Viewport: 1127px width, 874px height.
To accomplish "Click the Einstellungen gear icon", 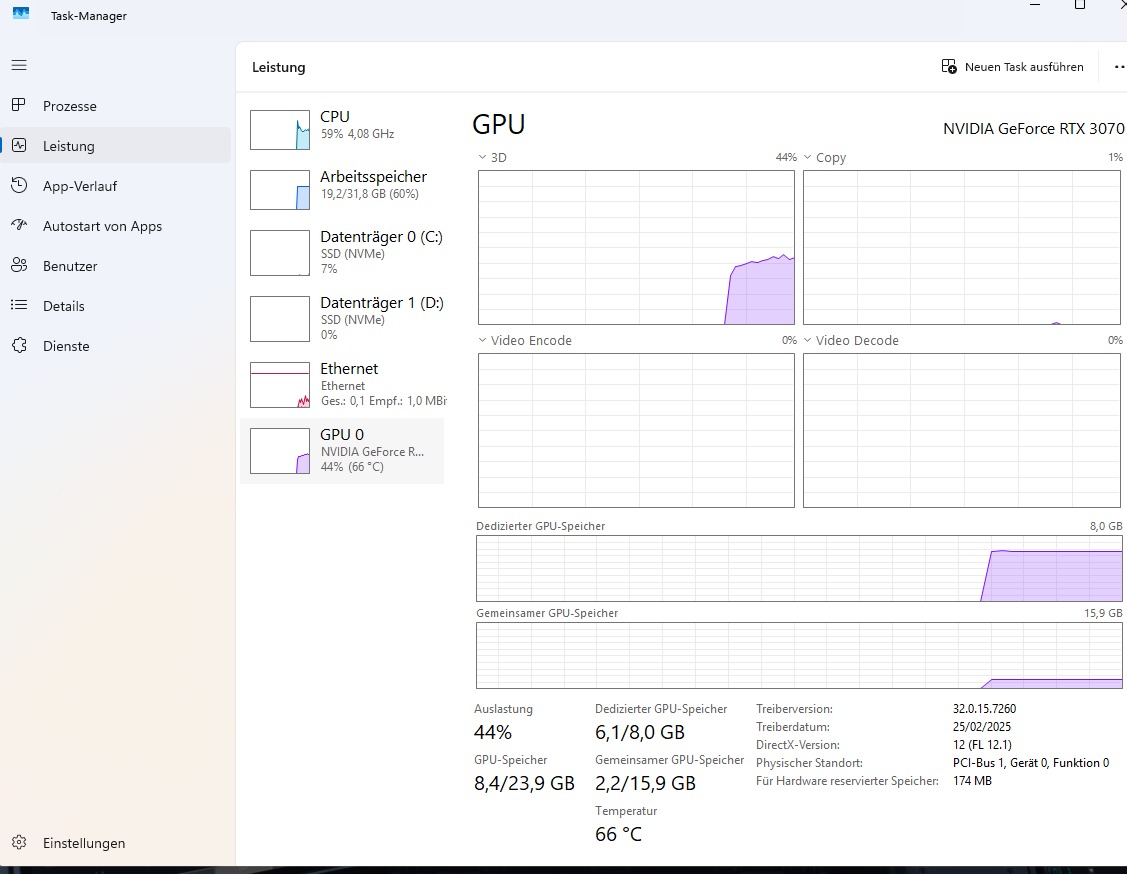I will coord(19,842).
